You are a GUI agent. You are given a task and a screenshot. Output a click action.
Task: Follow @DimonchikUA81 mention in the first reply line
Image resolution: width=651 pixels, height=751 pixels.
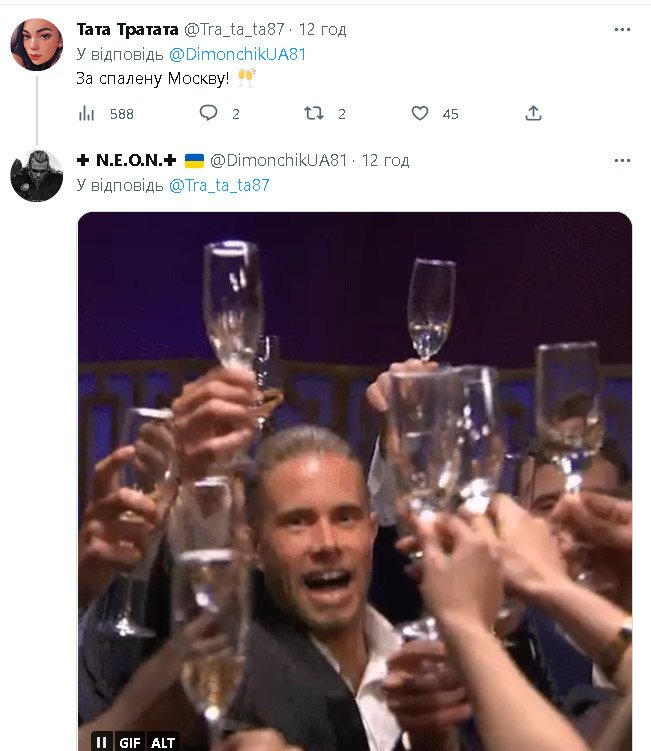click(x=238, y=54)
